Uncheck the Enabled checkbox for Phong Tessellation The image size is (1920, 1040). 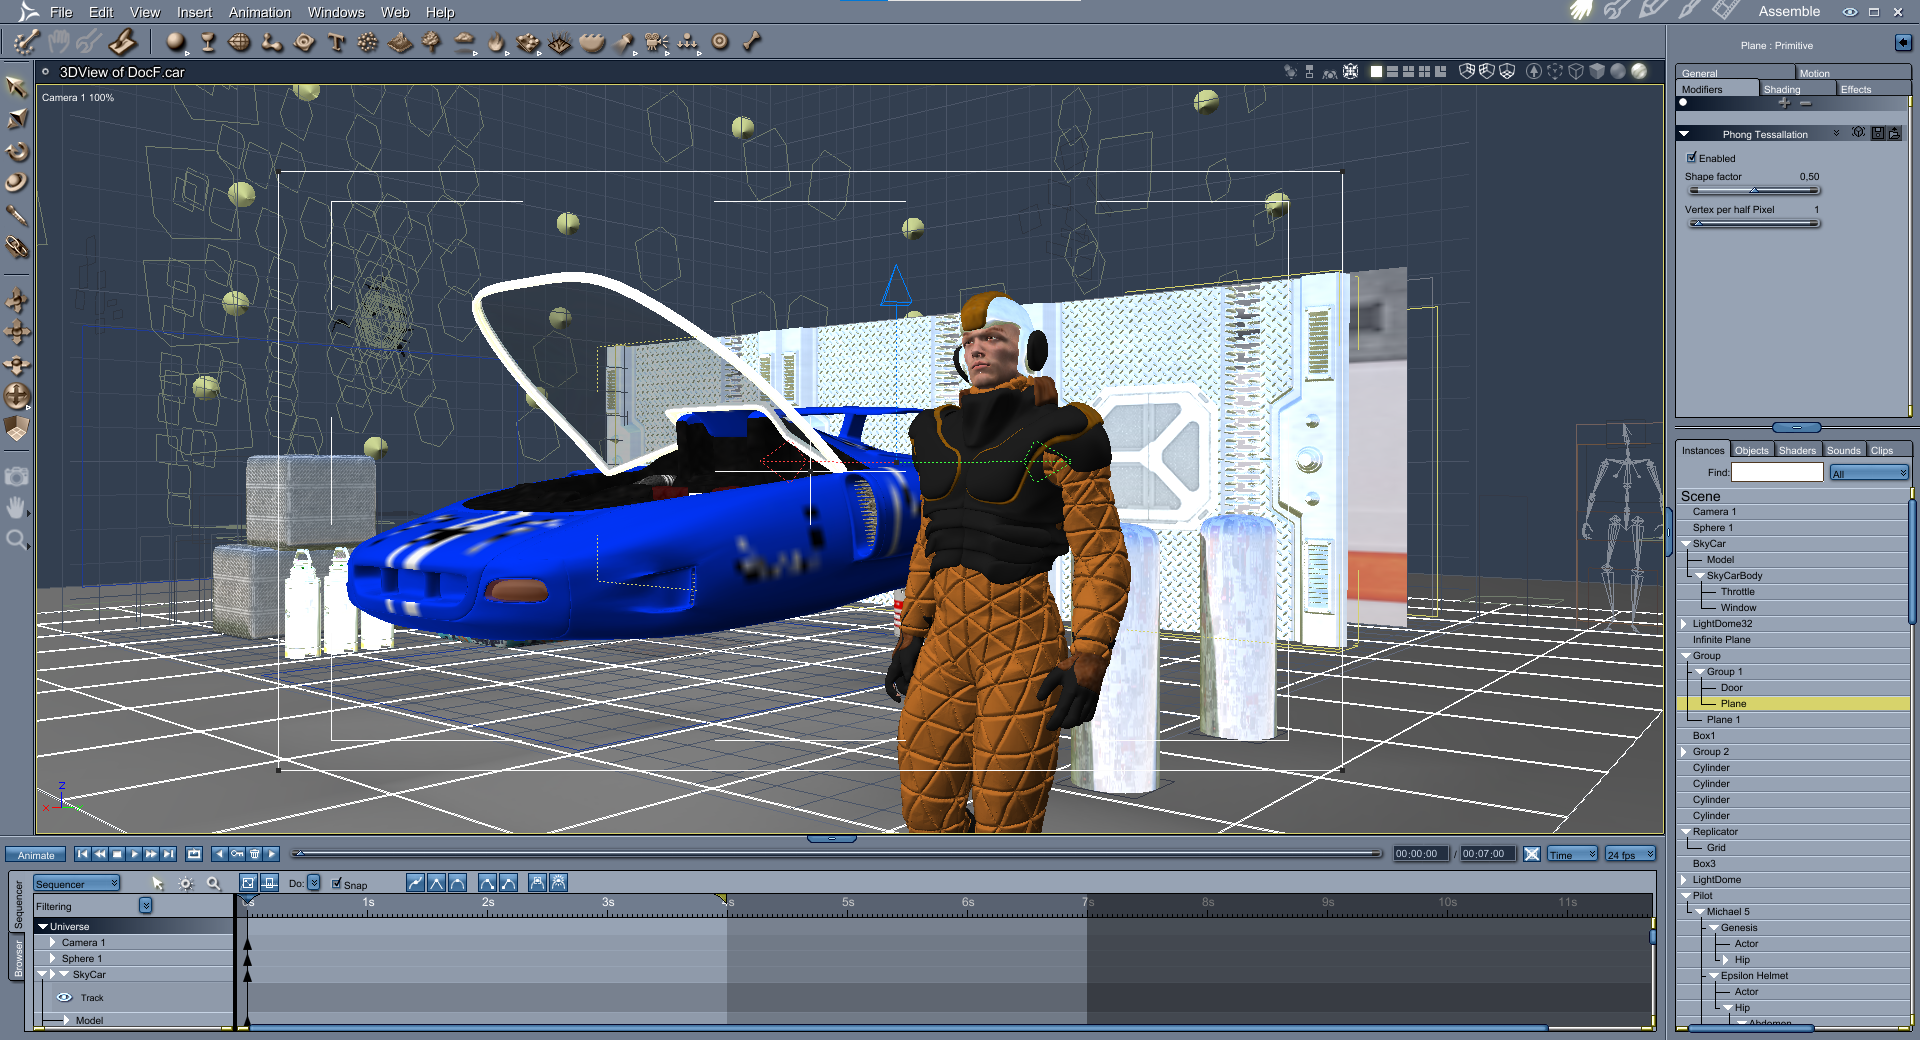click(1692, 158)
